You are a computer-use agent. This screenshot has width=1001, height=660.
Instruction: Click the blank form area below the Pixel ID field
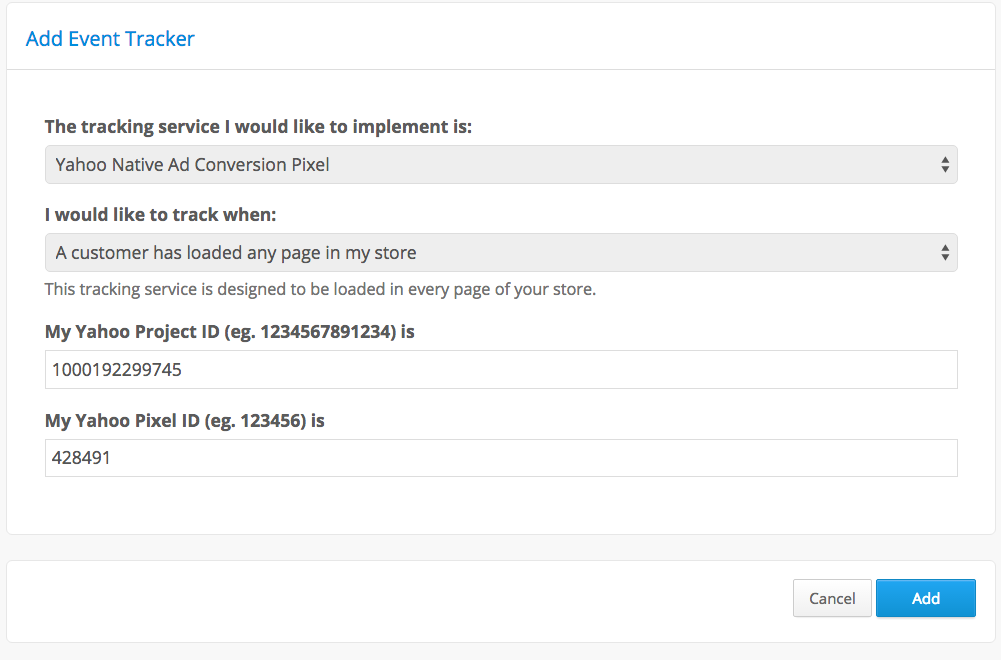[x=501, y=506]
